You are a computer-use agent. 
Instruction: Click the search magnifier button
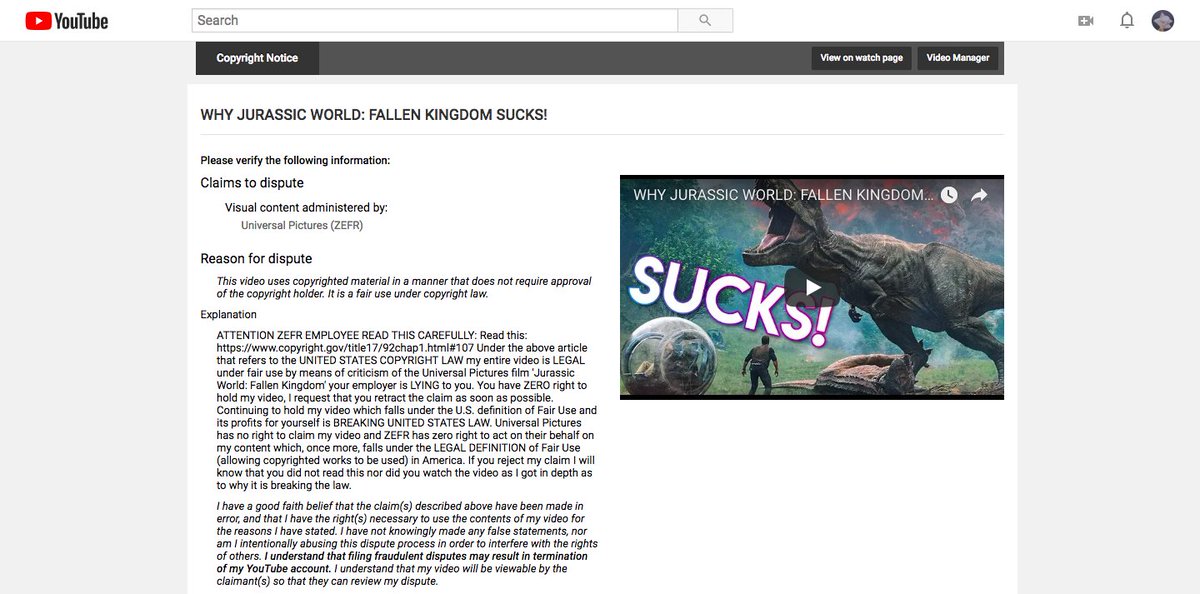(x=705, y=20)
